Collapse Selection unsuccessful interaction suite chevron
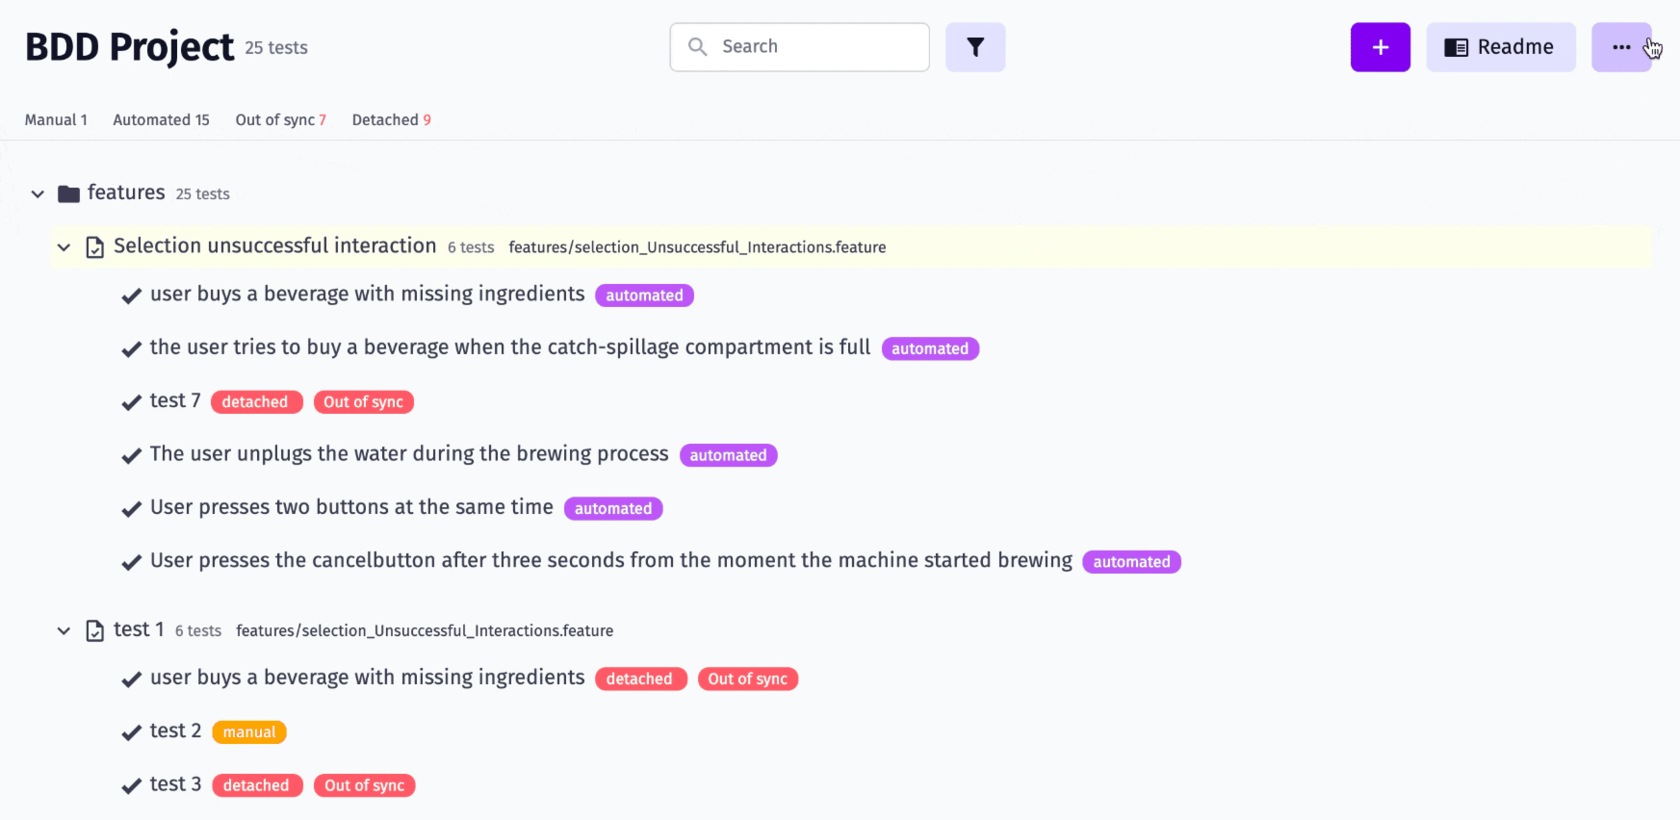This screenshot has height=820, width=1680. pyautogui.click(x=64, y=247)
